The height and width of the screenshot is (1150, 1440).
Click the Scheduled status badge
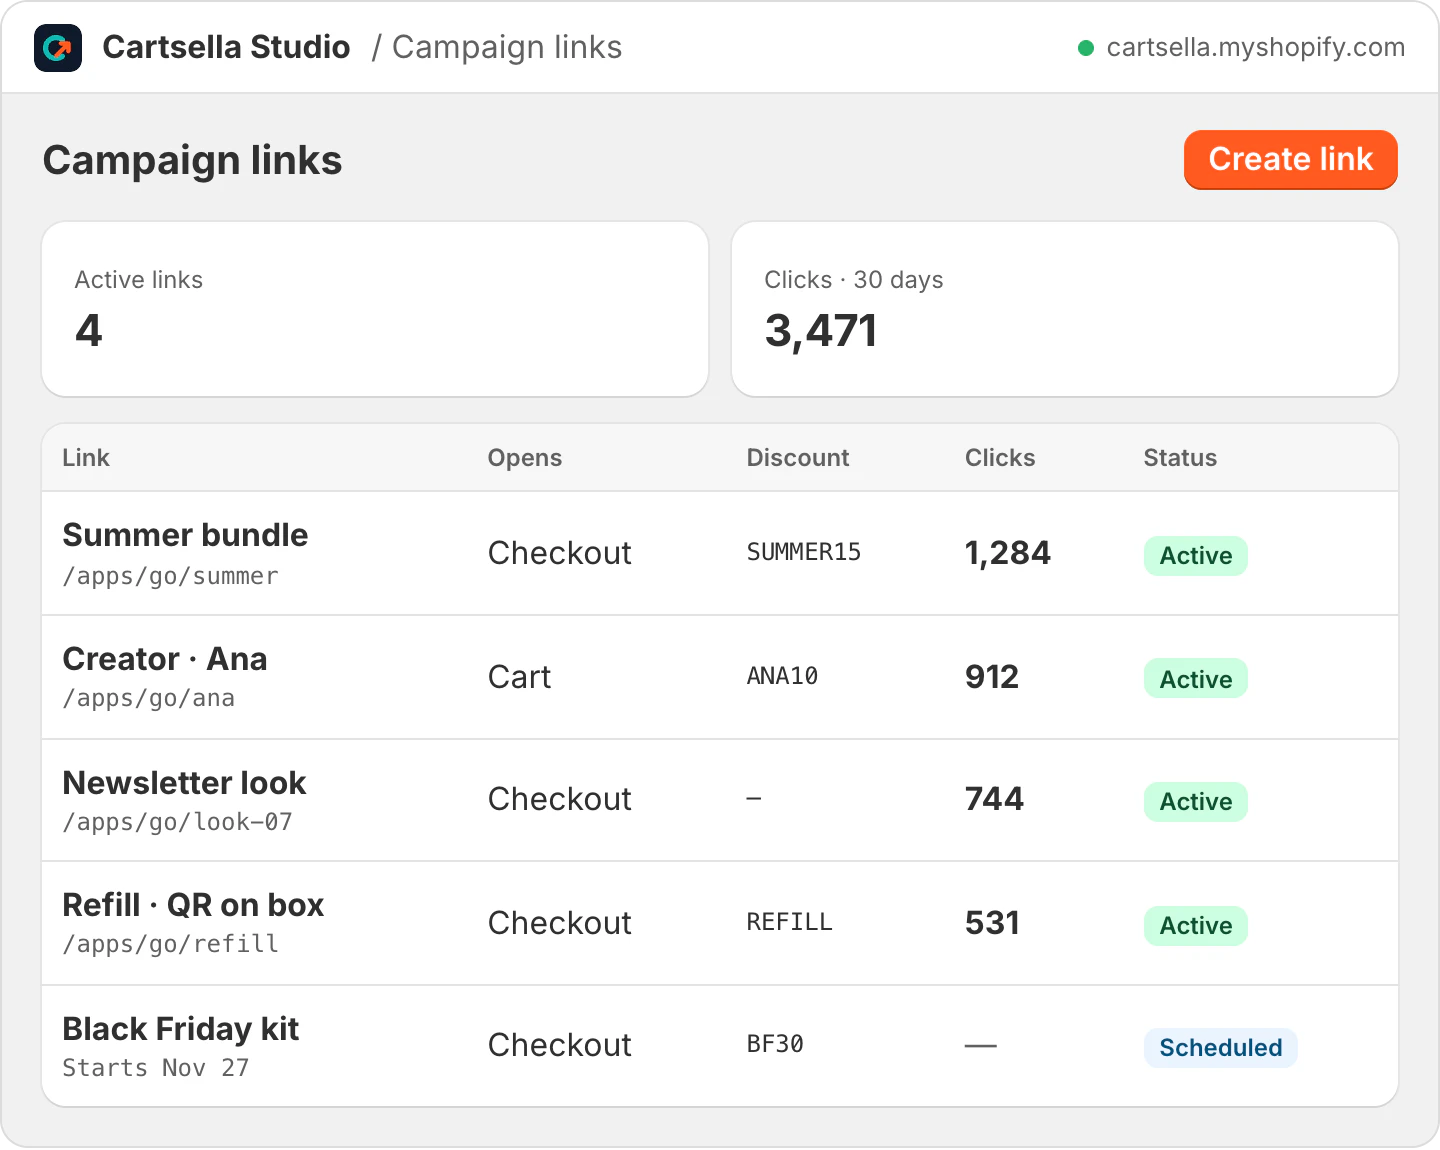click(x=1221, y=1048)
